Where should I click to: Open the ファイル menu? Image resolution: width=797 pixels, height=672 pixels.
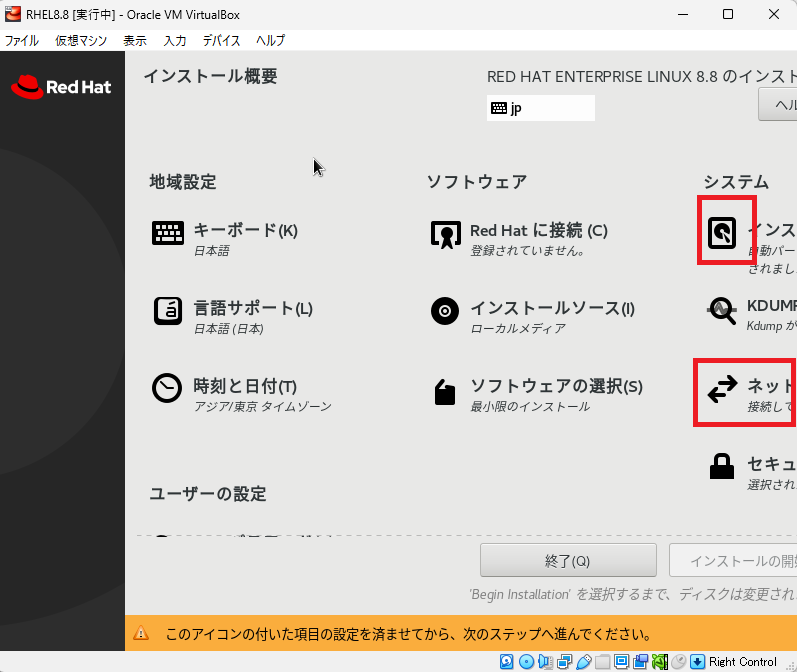22,41
